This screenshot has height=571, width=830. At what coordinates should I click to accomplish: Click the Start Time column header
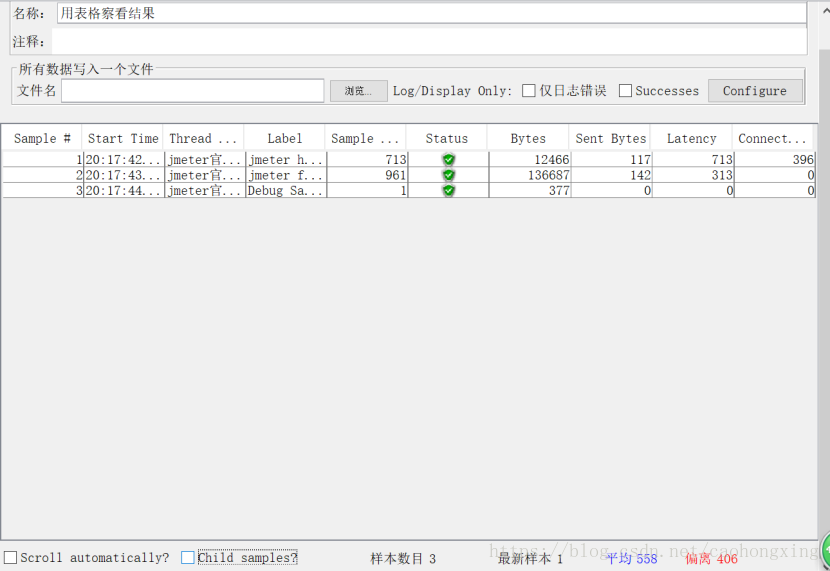[123, 138]
